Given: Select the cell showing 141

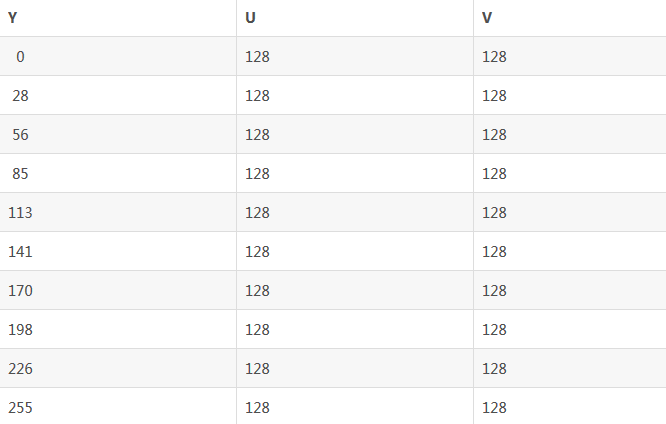Looking at the screenshot, I should [x=20, y=252].
